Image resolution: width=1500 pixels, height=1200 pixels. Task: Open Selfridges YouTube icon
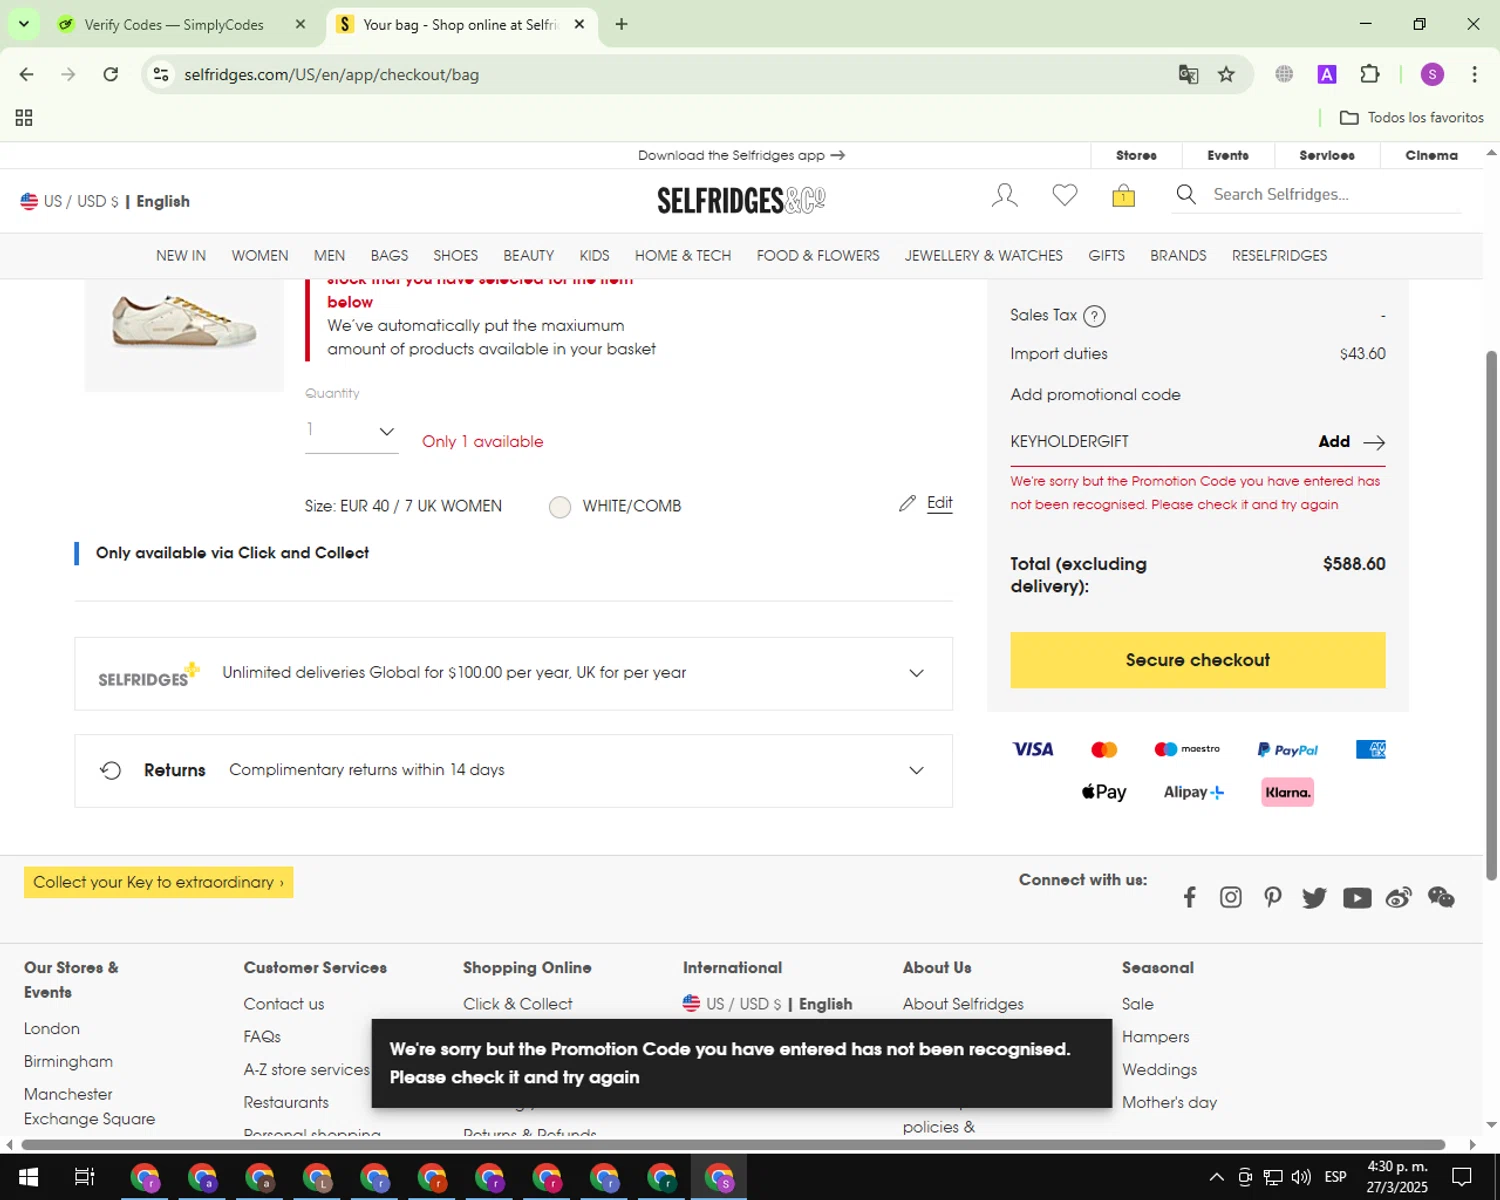coord(1357,897)
